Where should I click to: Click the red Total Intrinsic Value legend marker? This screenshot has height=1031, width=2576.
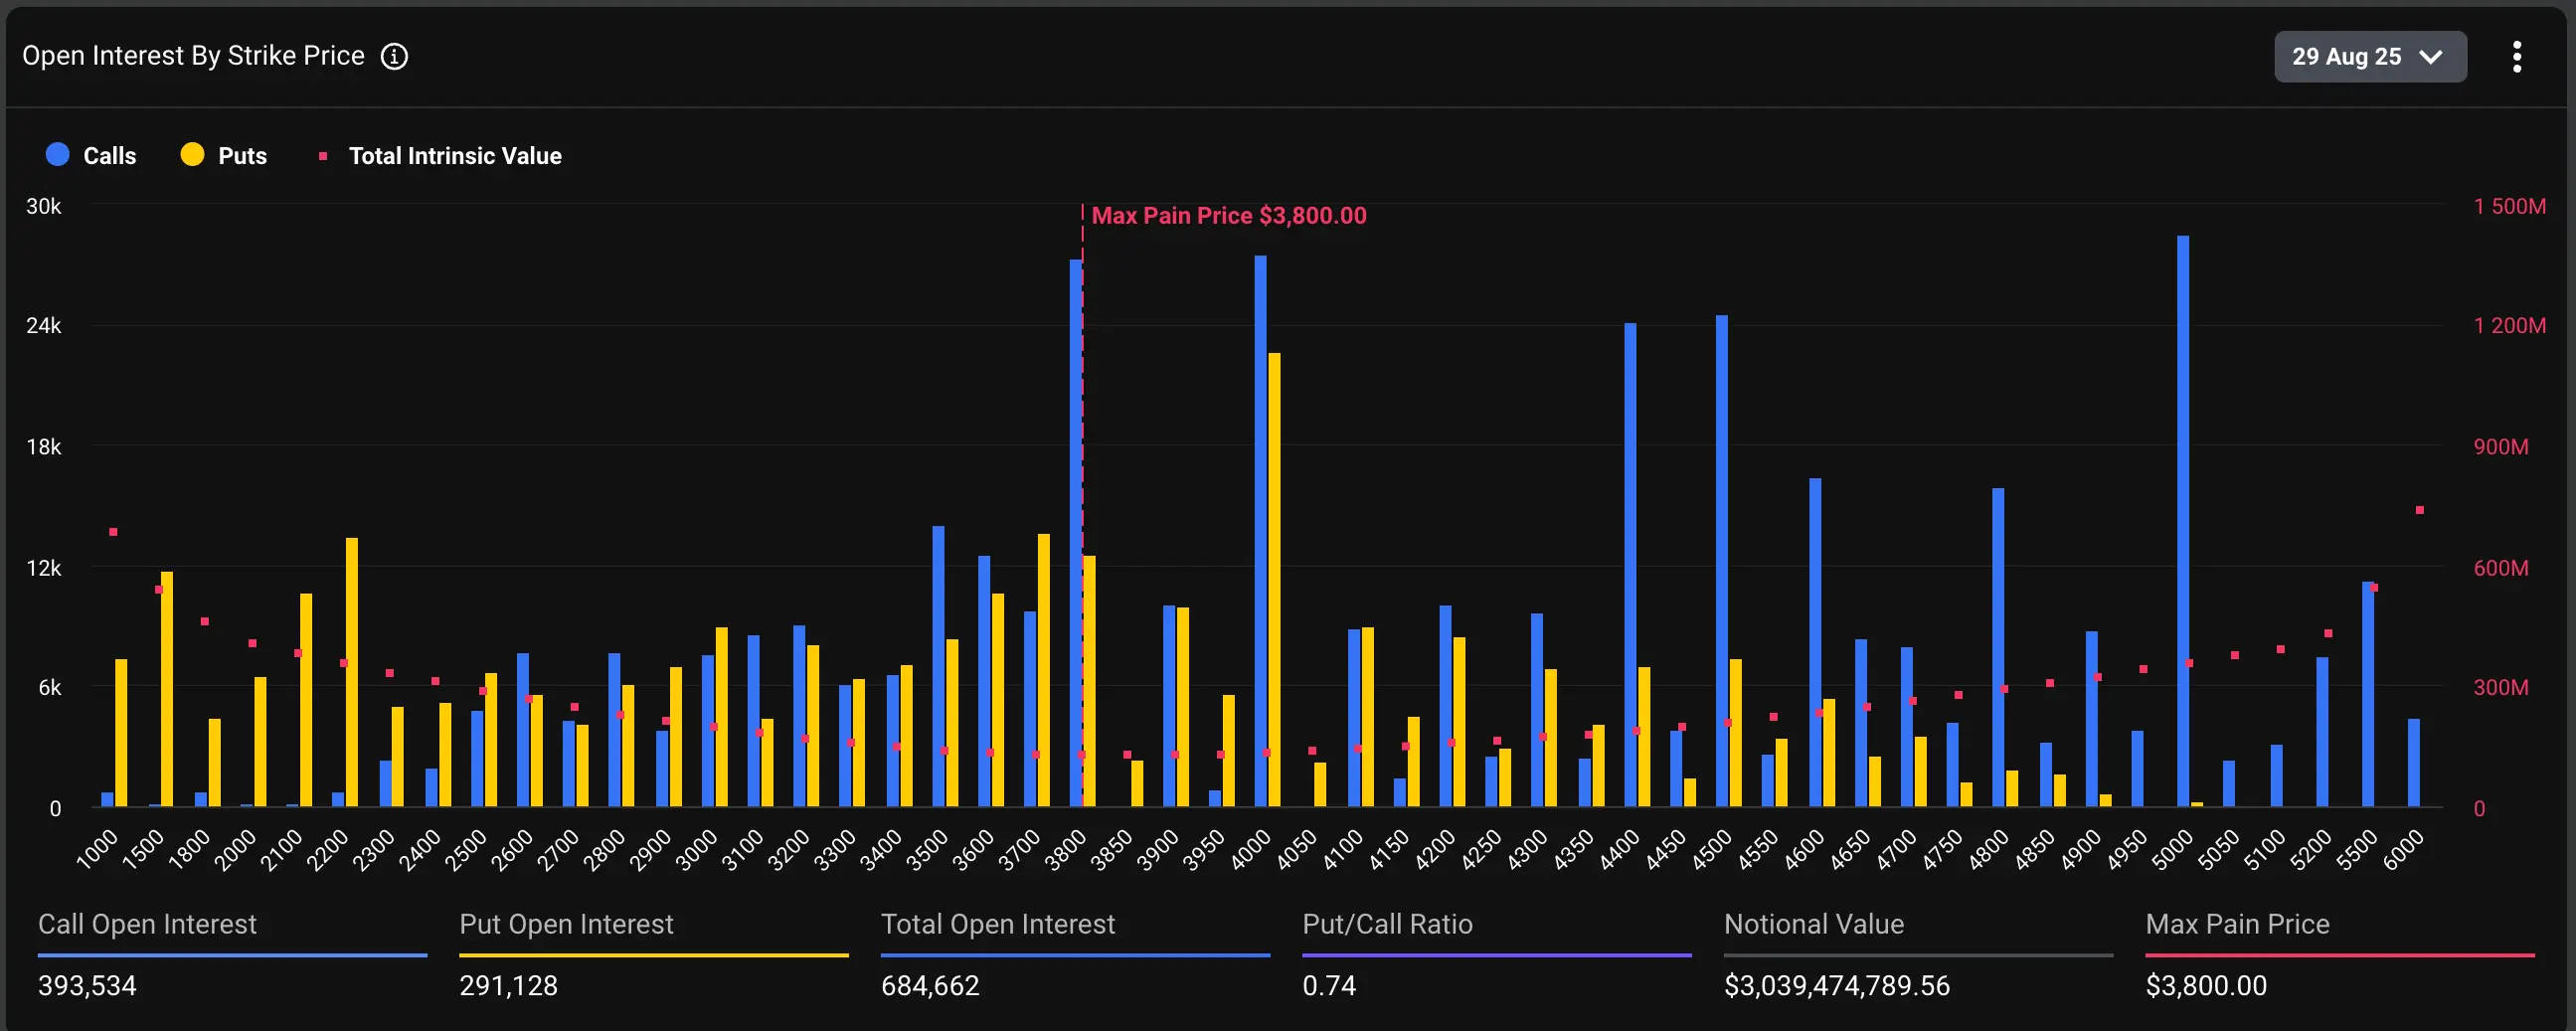(x=322, y=156)
